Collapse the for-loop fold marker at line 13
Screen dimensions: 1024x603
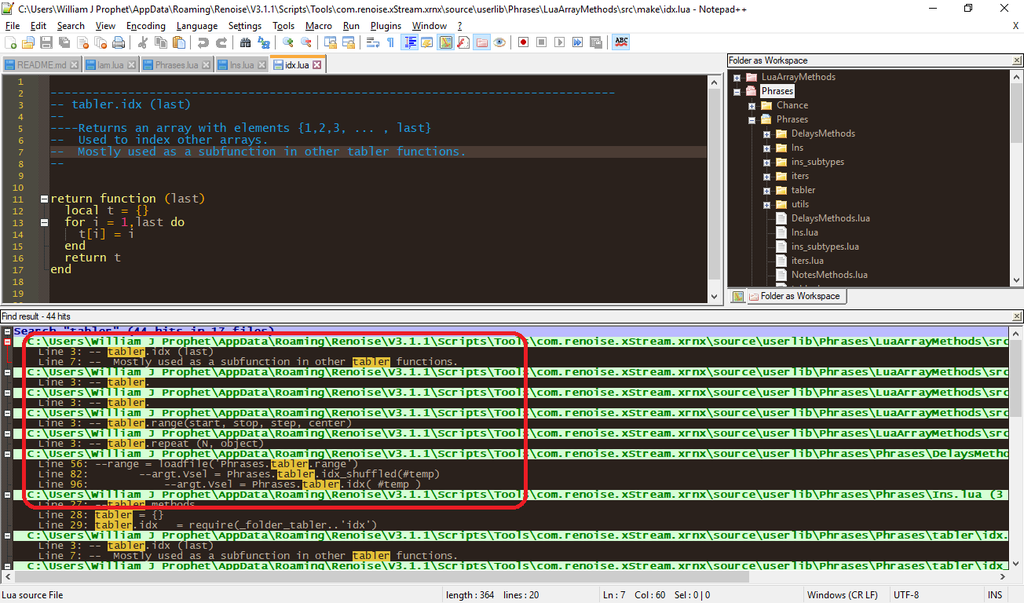tap(44, 222)
